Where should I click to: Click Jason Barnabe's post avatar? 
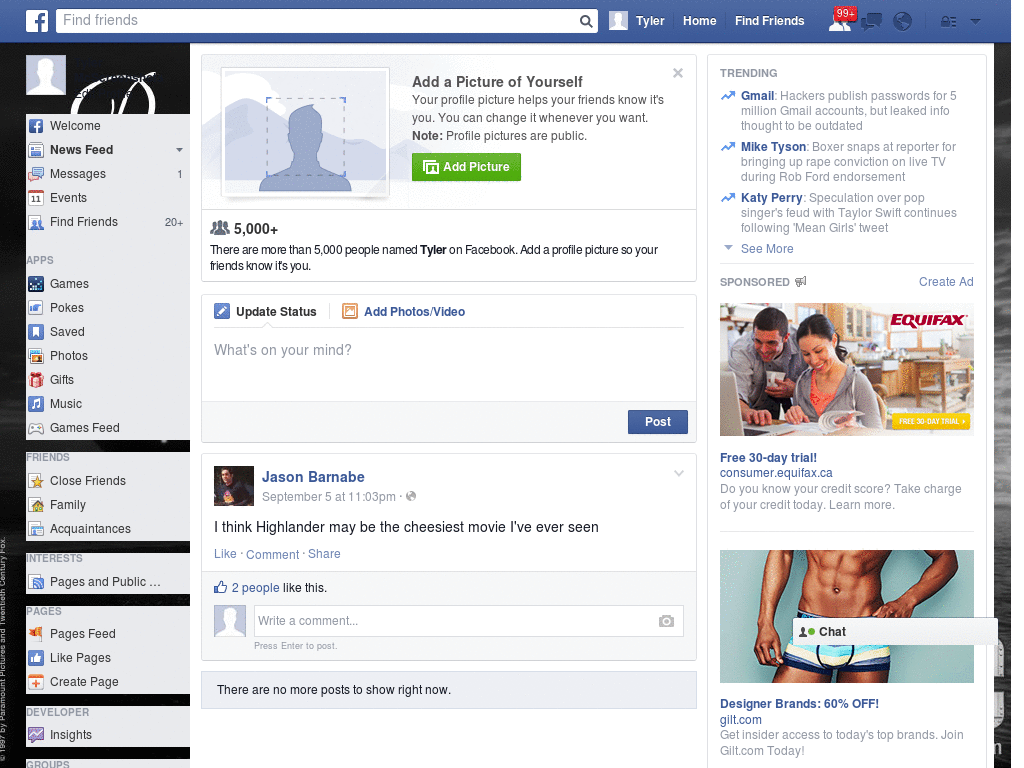[x=234, y=486]
